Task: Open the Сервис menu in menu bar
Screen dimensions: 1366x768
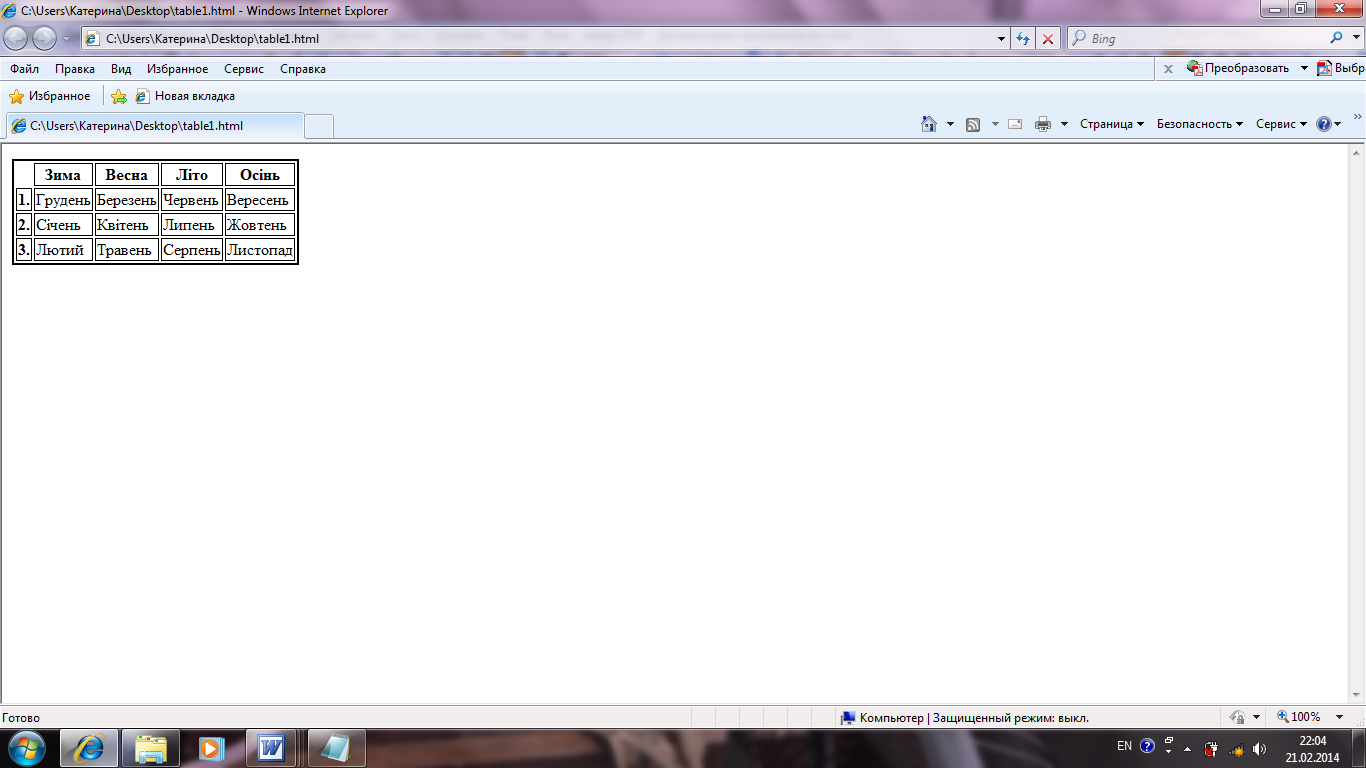Action: pos(244,69)
